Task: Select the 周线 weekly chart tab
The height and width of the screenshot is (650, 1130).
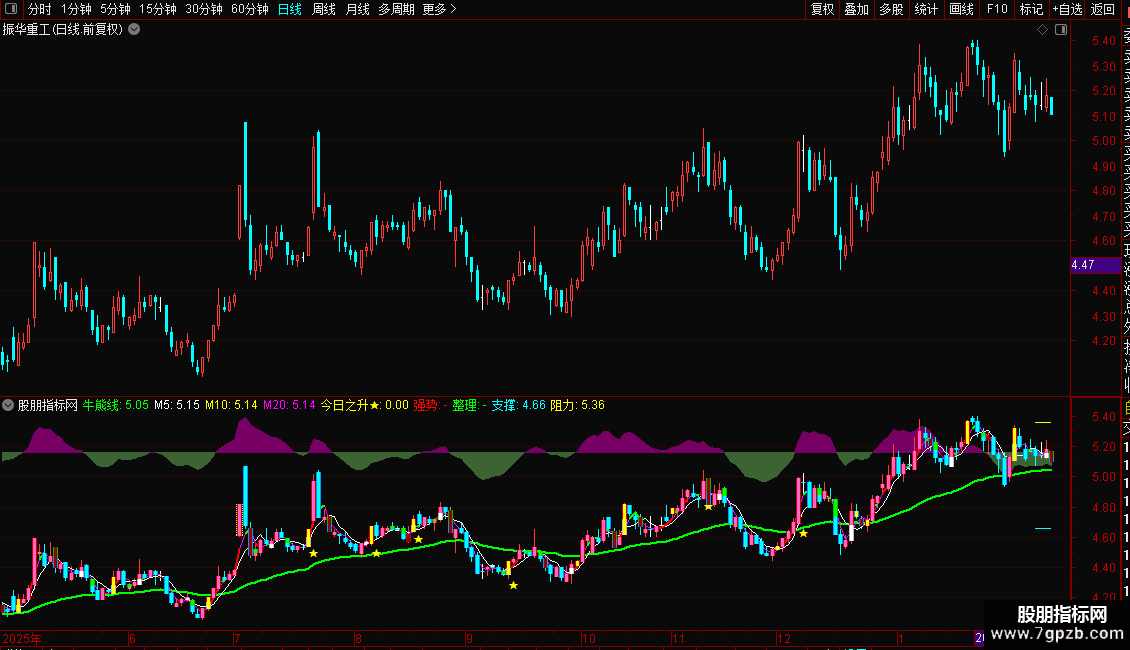Action: click(324, 9)
